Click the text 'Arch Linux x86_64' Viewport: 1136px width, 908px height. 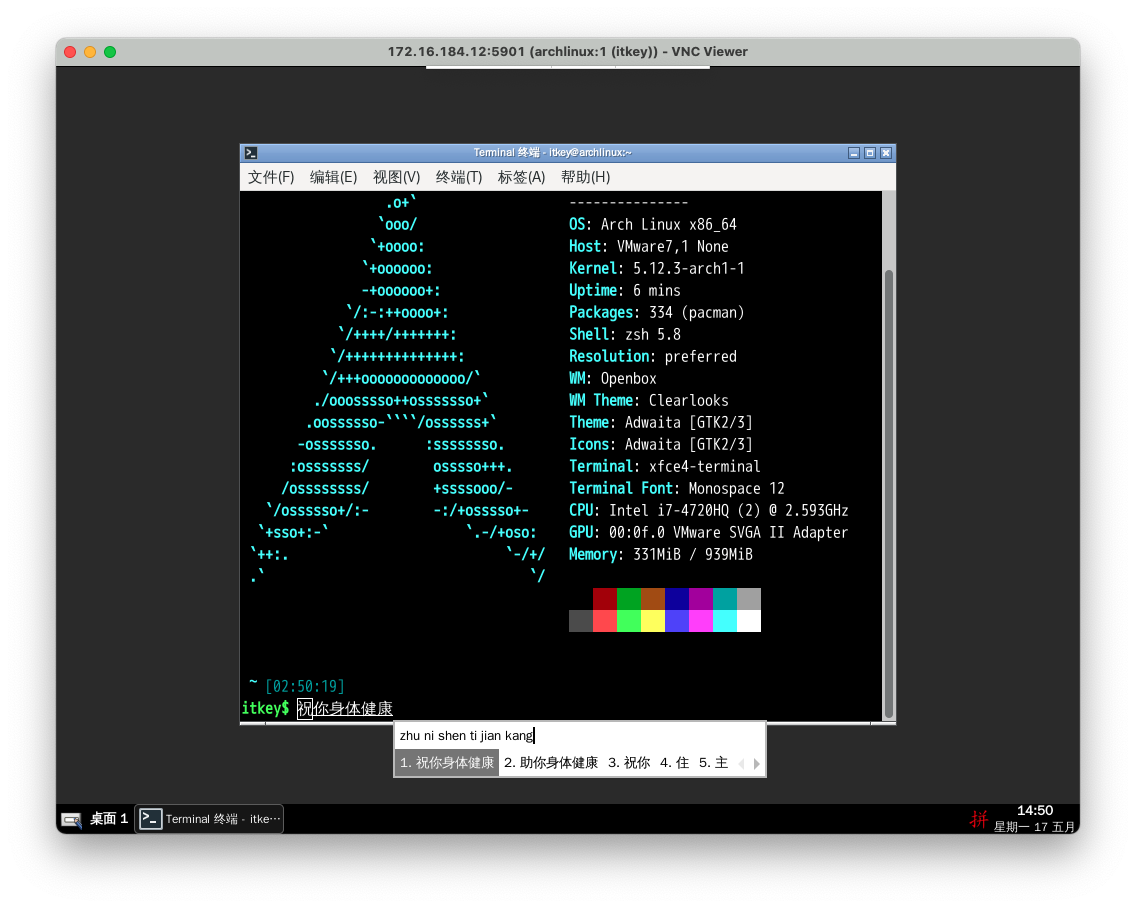click(668, 225)
